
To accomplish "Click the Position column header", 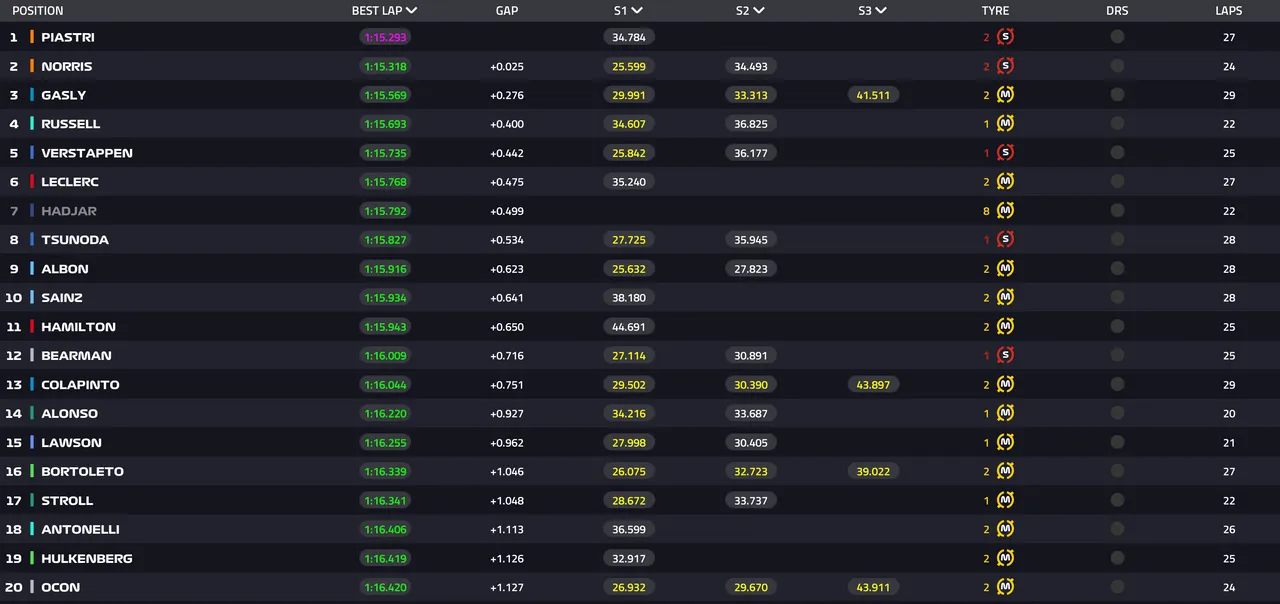I will tap(38, 11).
